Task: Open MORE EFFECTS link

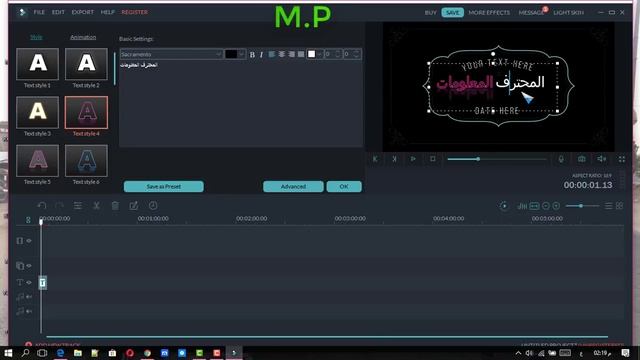Action: click(x=489, y=13)
